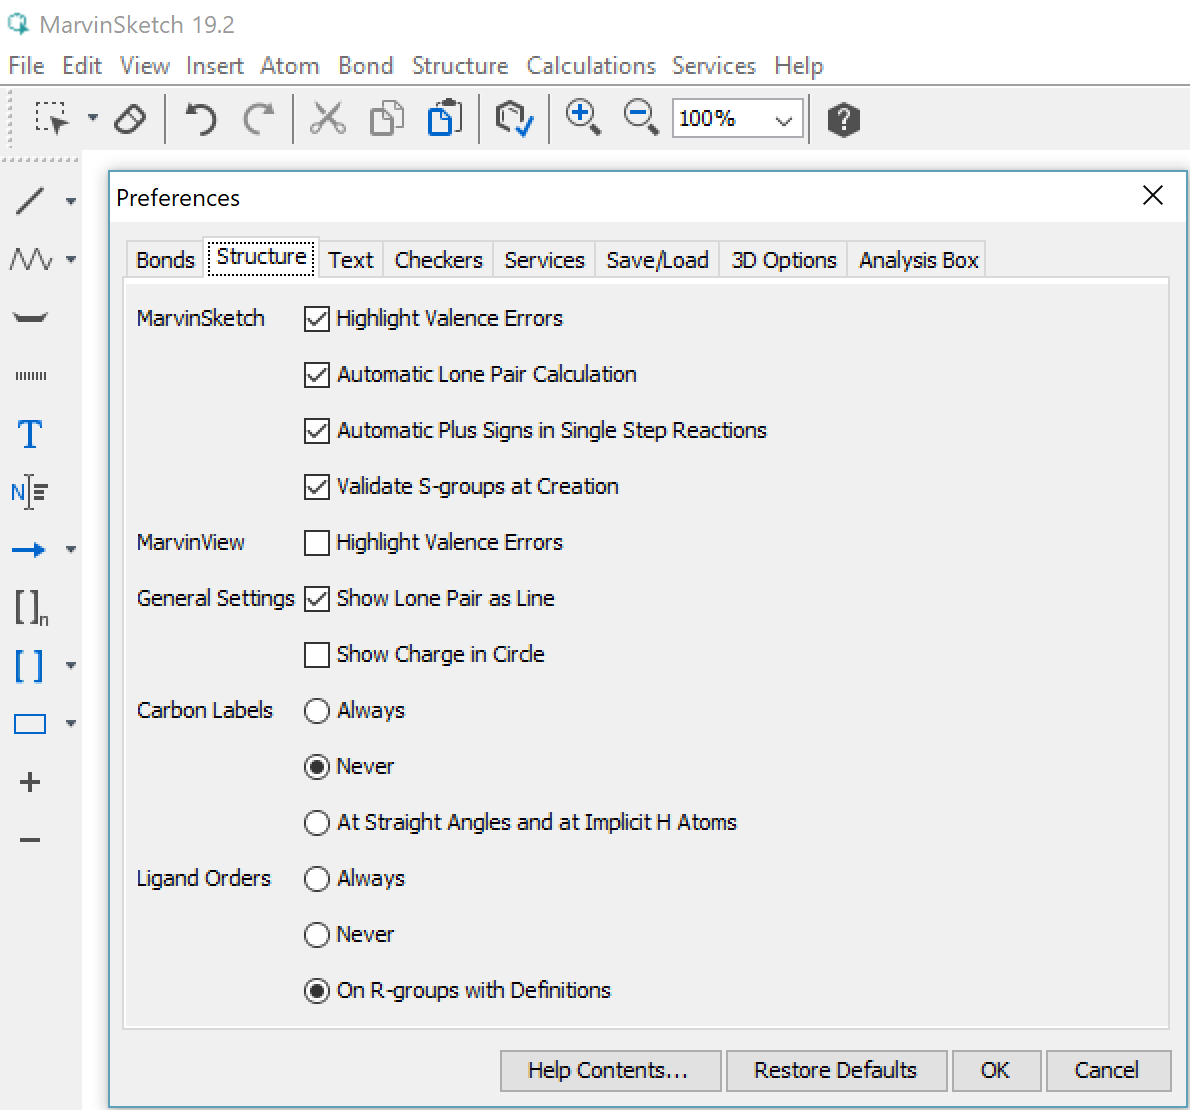Click the Undo arrow icon

click(x=201, y=119)
